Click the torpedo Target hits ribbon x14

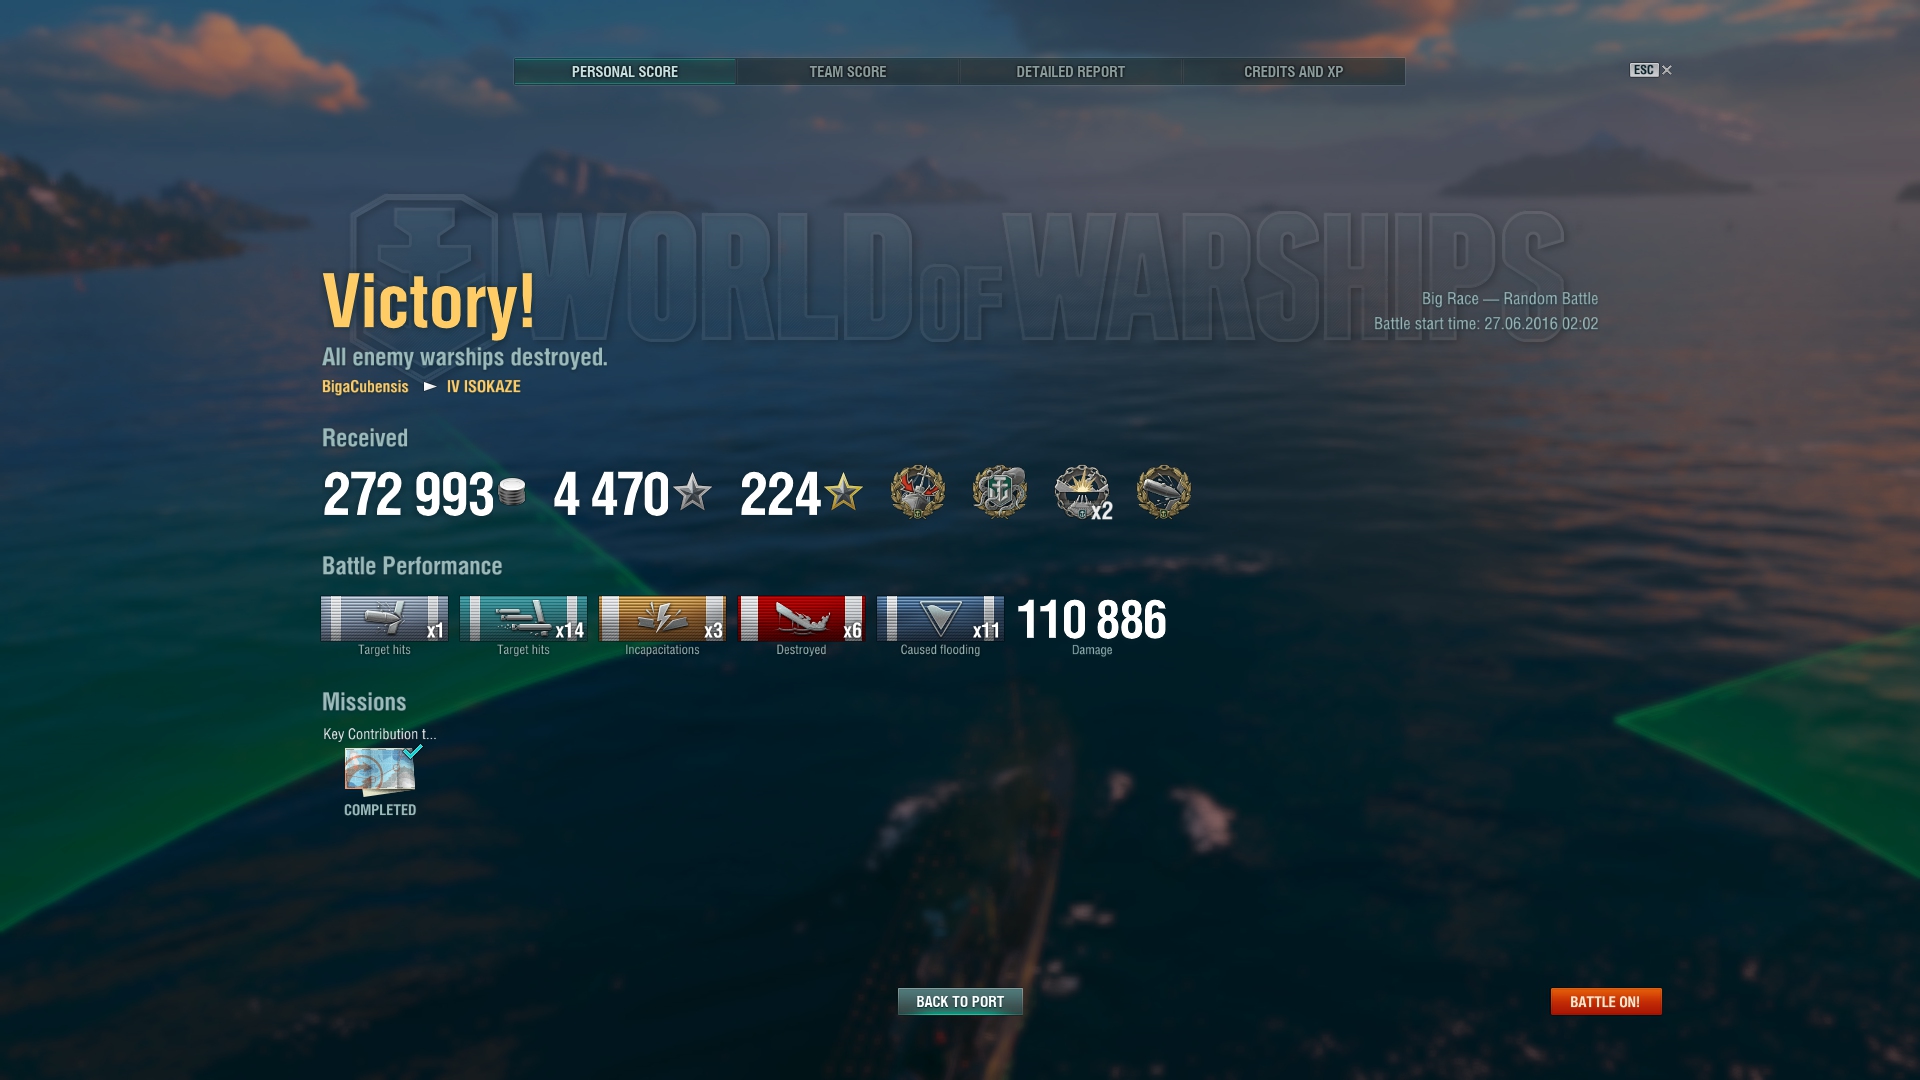point(523,619)
